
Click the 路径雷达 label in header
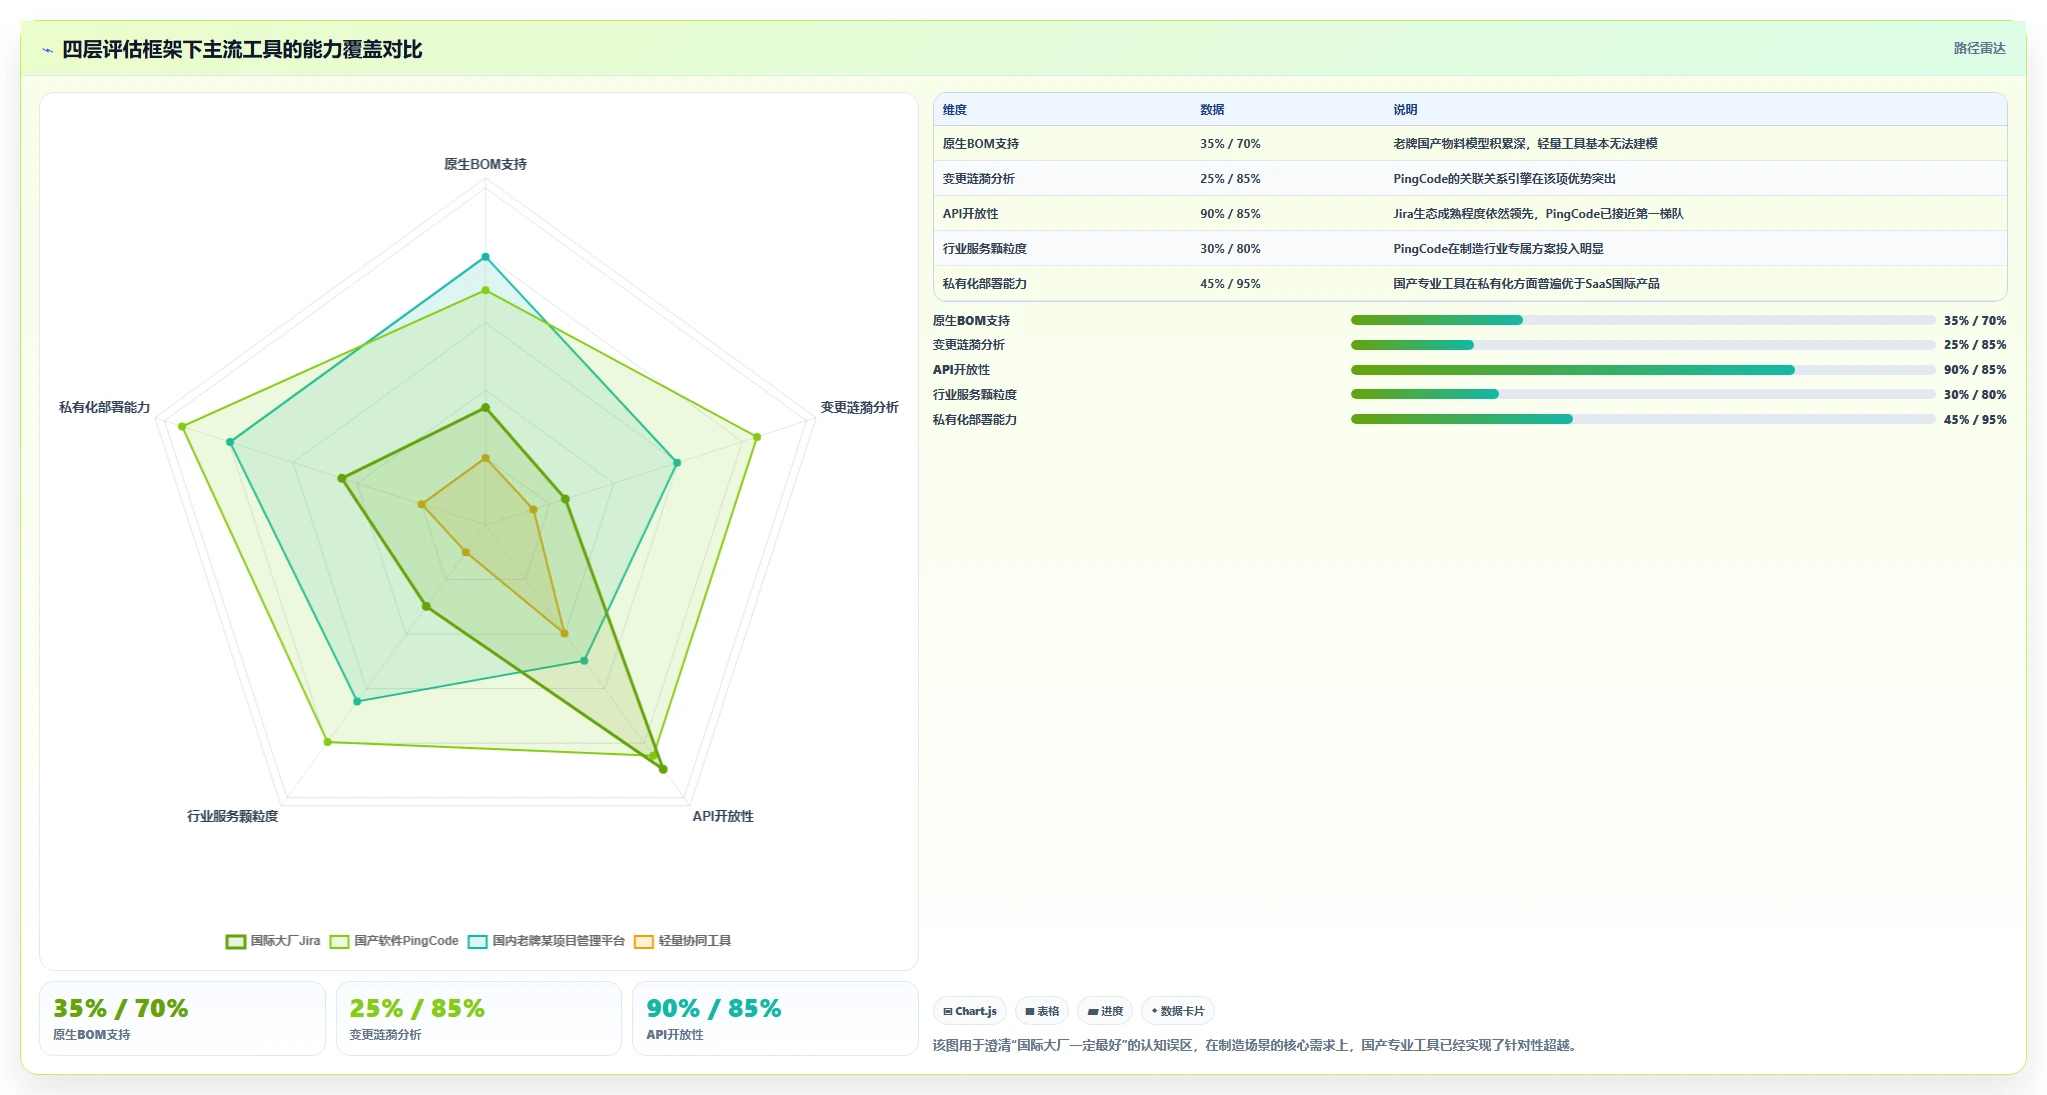click(1980, 48)
